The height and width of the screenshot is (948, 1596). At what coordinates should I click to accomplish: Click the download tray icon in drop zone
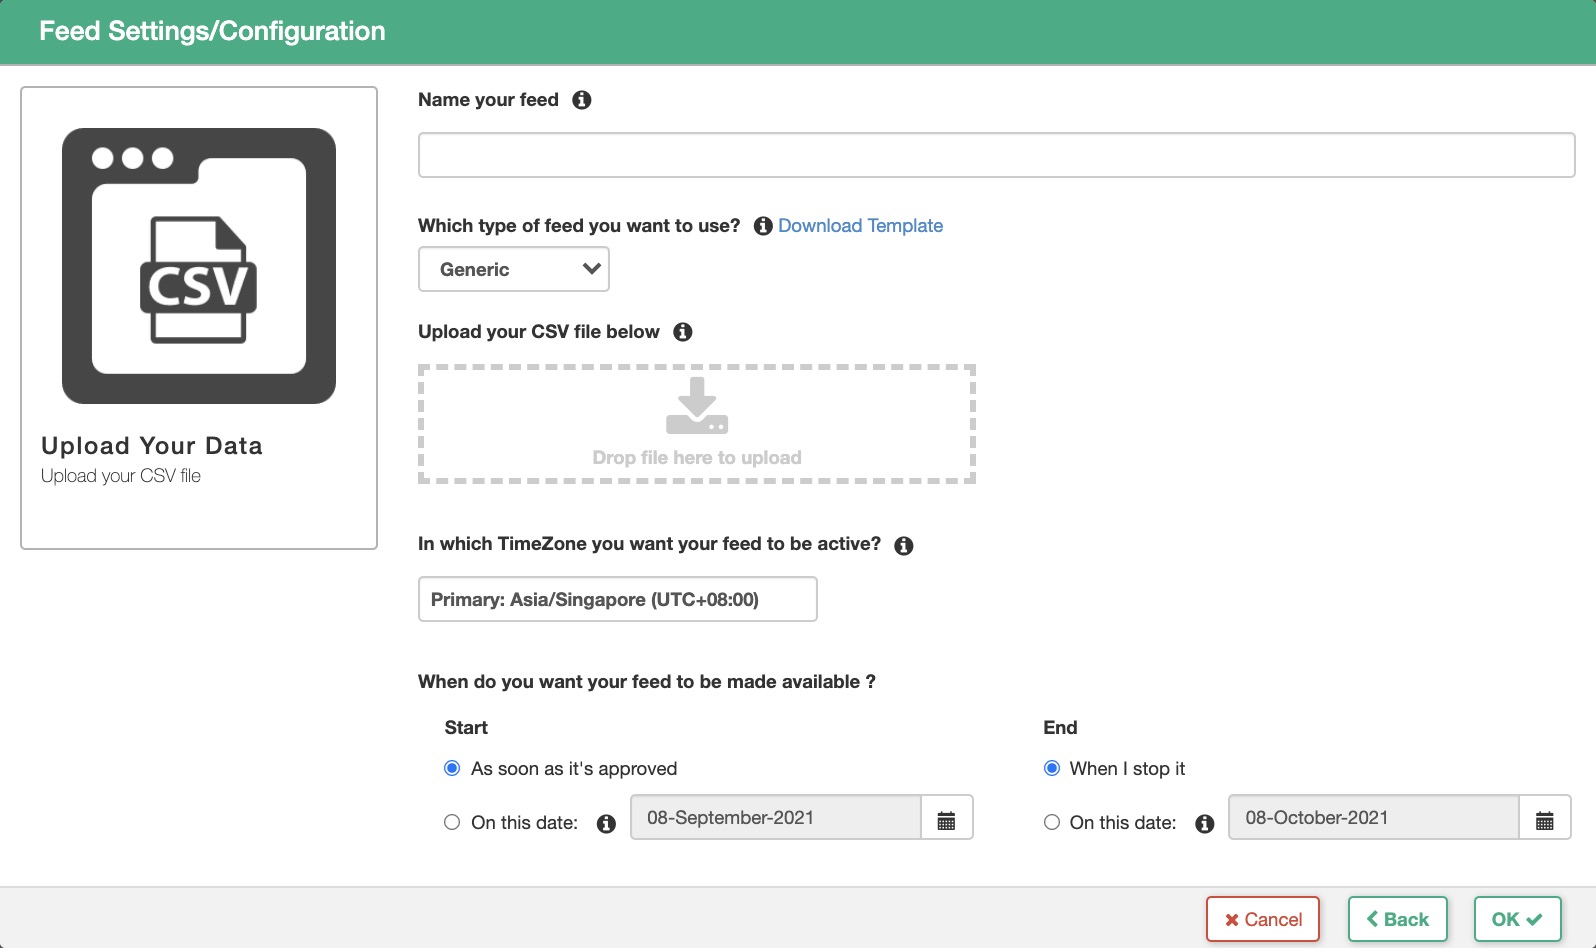point(697,405)
